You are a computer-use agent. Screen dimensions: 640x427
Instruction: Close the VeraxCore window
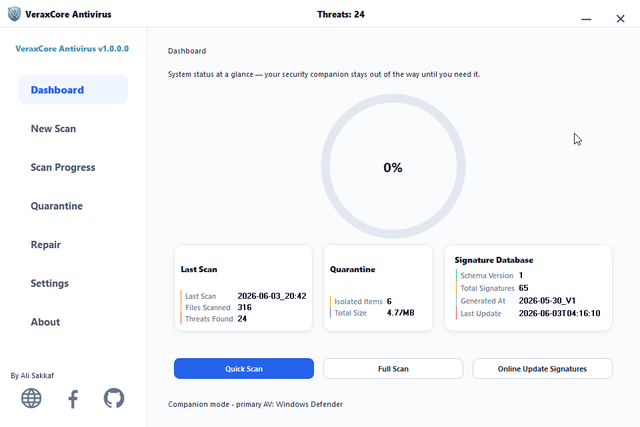click(620, 19)
